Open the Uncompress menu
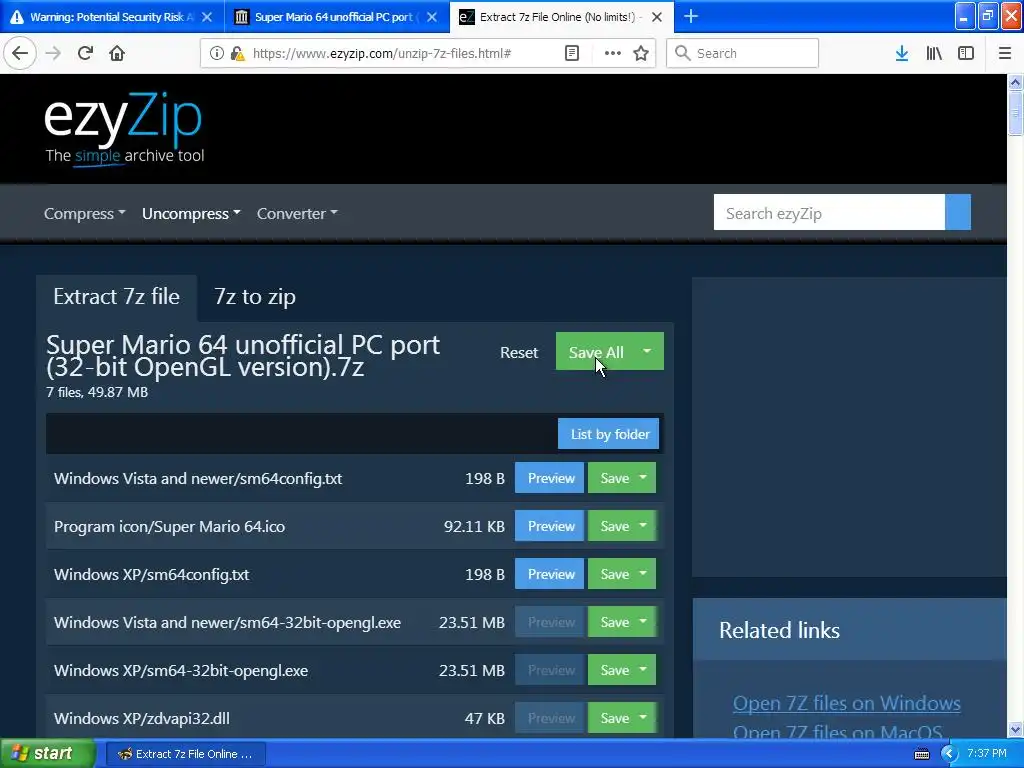The height and width of the screenshot is (768, 1024). tap(191, 214)
